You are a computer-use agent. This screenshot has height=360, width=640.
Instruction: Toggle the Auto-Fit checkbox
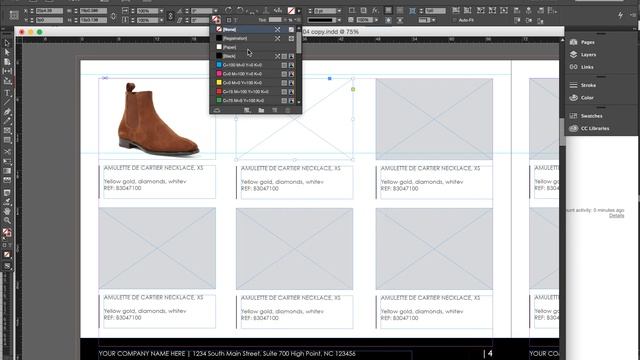454,20
